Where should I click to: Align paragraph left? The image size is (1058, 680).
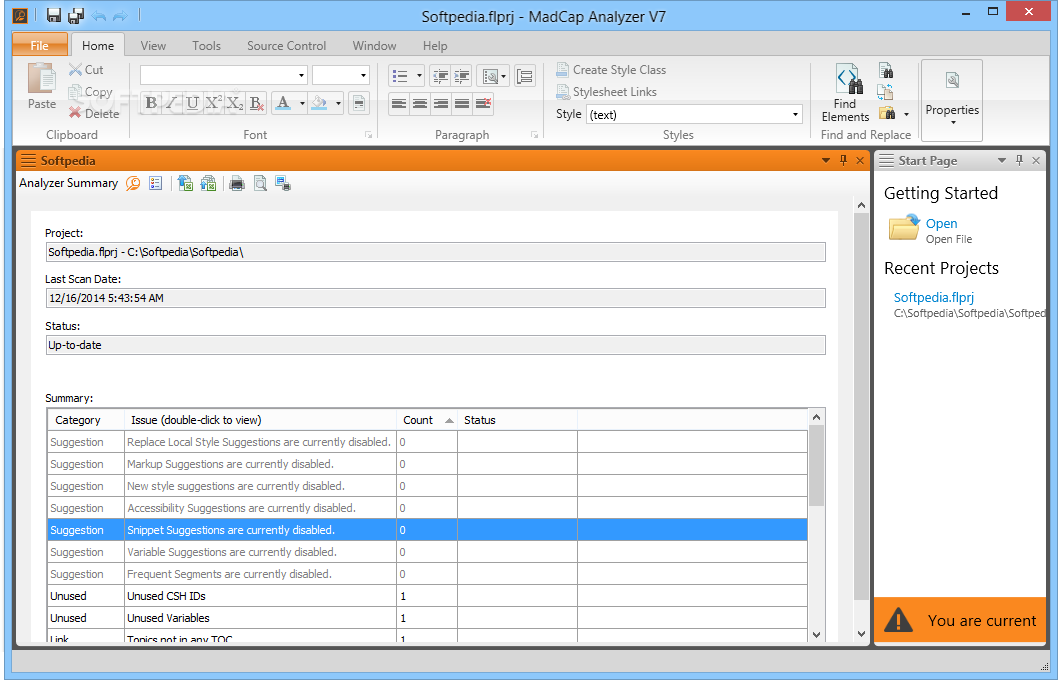point(399,103)
